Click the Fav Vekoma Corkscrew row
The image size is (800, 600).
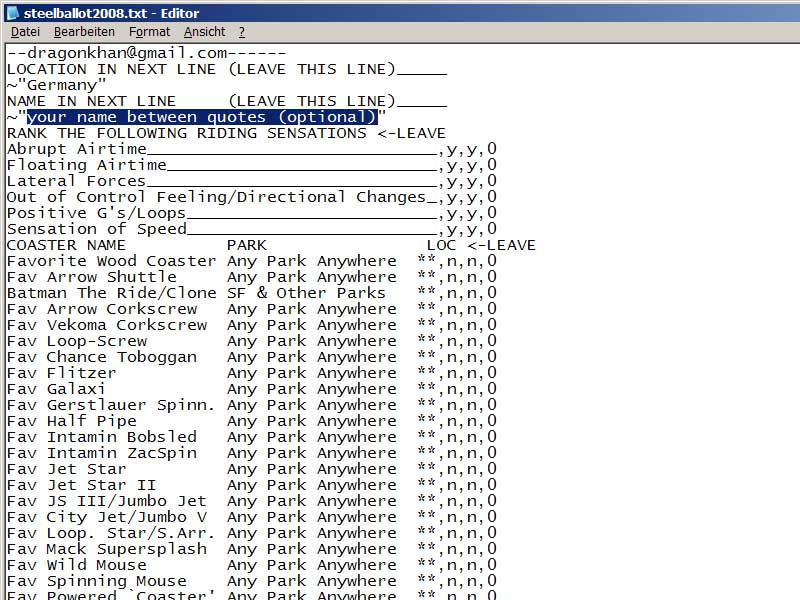[x=106, y=325]
